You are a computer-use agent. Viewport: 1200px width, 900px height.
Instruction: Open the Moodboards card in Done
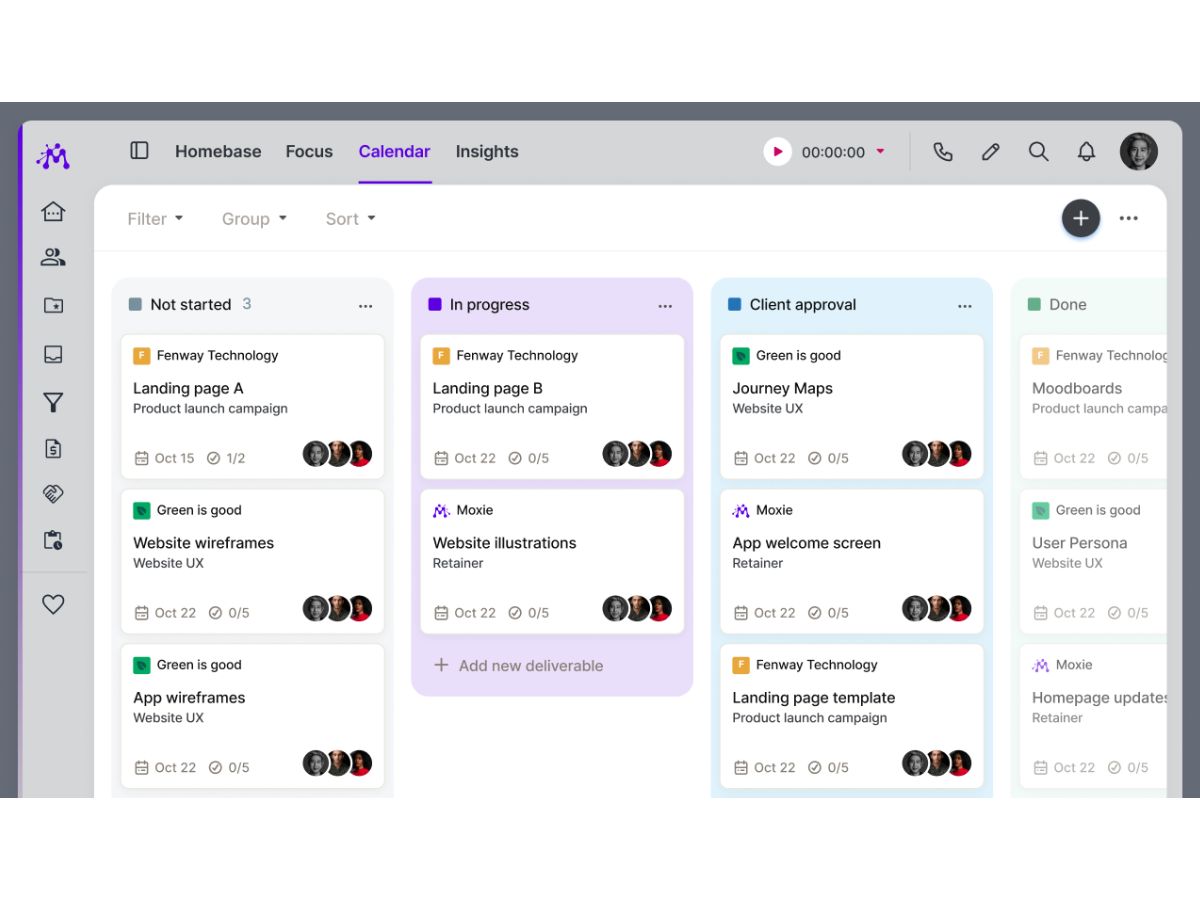tap(1093, 407)
